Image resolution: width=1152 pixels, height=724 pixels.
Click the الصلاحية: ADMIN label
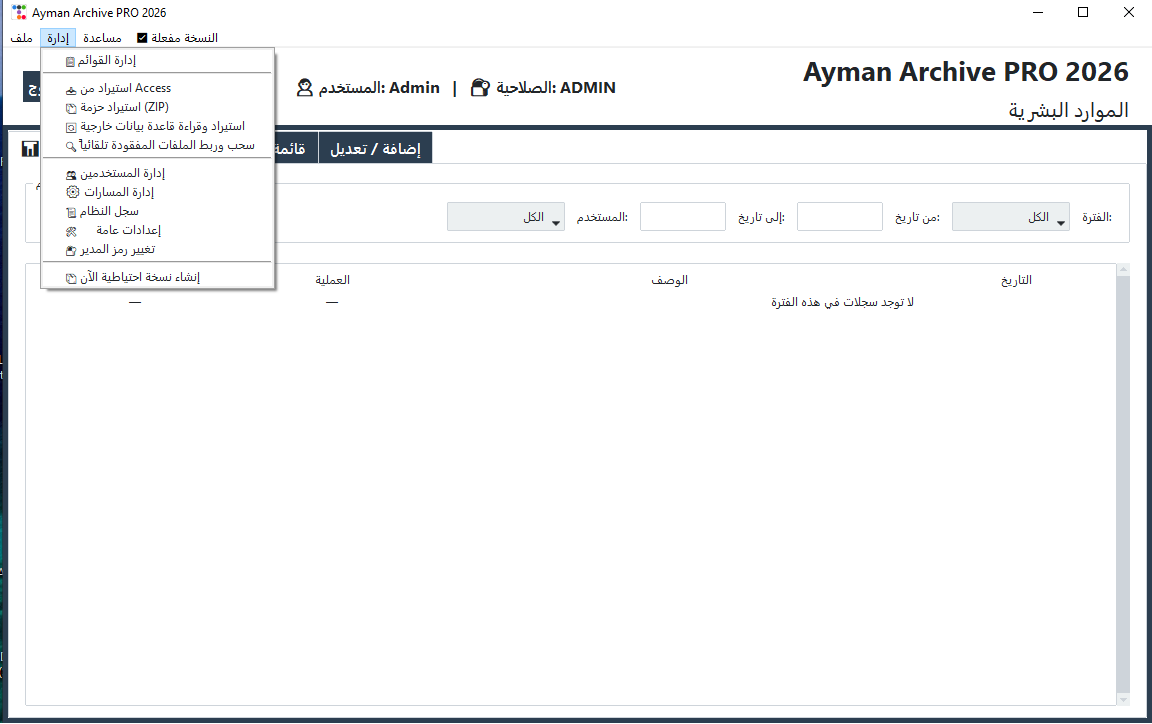point(556,88)
